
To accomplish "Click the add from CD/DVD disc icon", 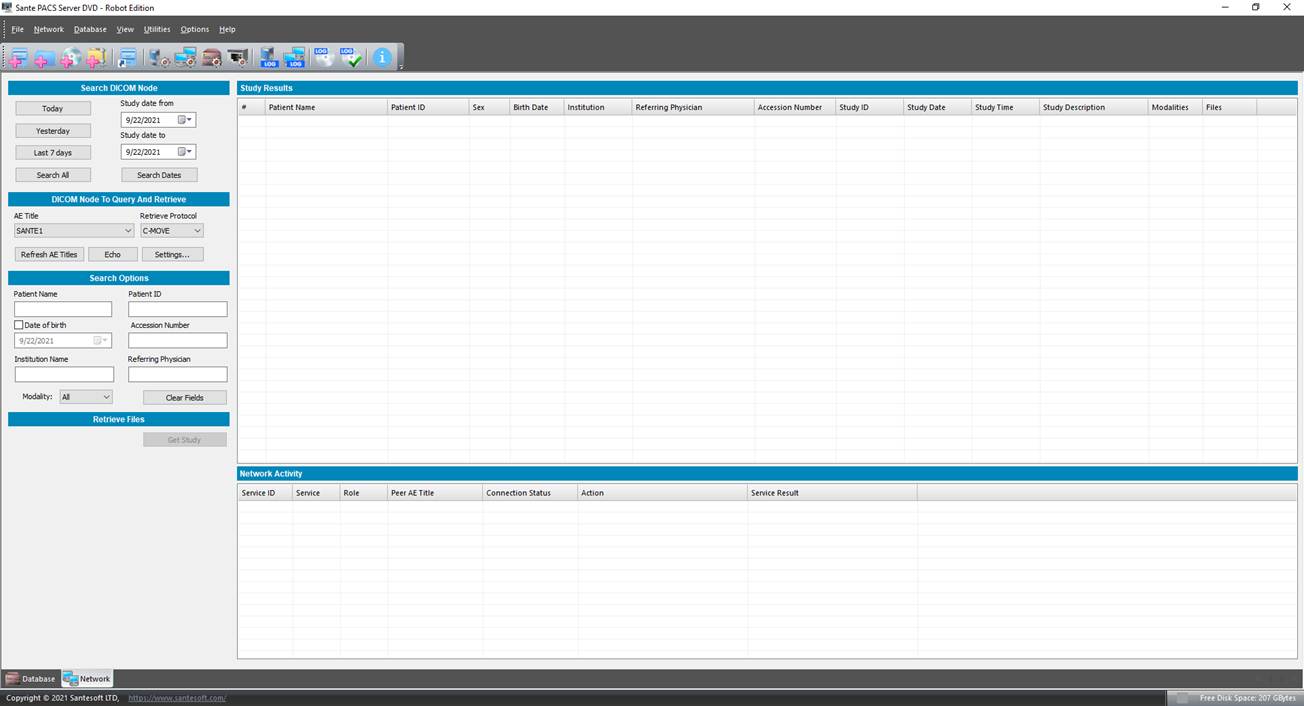I will 70,57.
